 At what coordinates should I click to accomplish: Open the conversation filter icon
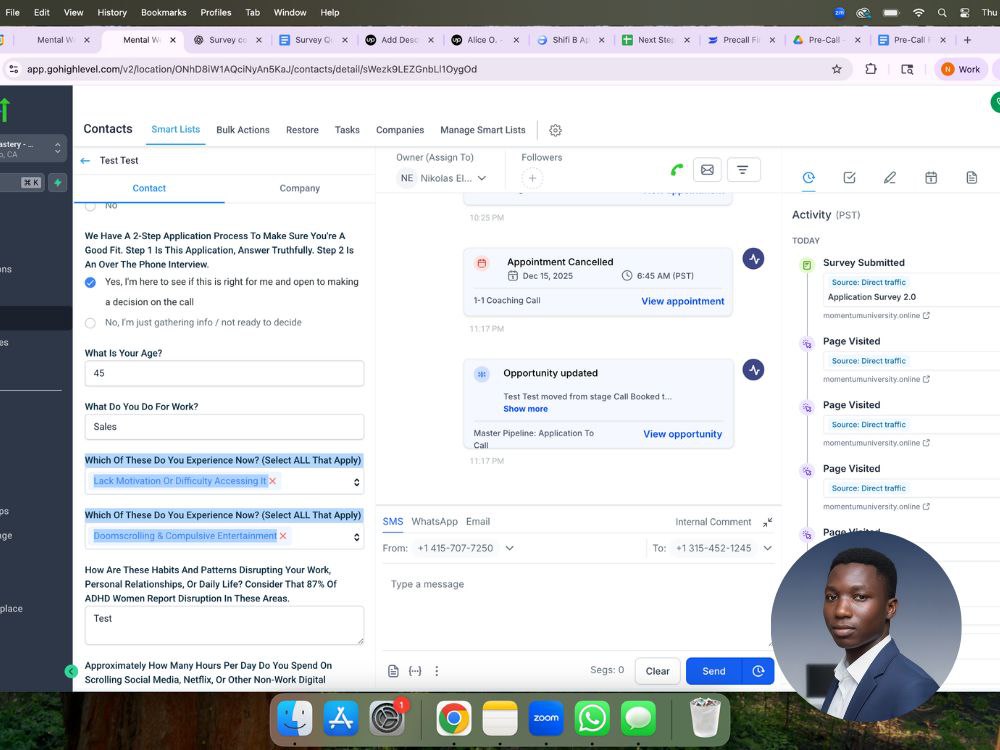tap(742, 170)
